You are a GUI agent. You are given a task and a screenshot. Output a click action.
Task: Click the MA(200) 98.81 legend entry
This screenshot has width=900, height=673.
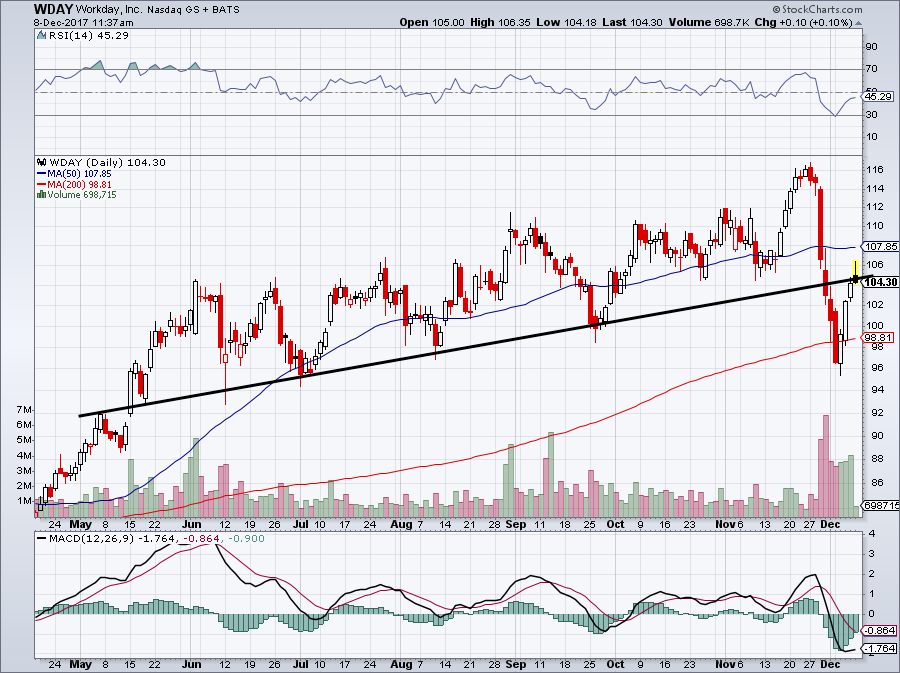(x=74, y=184)
